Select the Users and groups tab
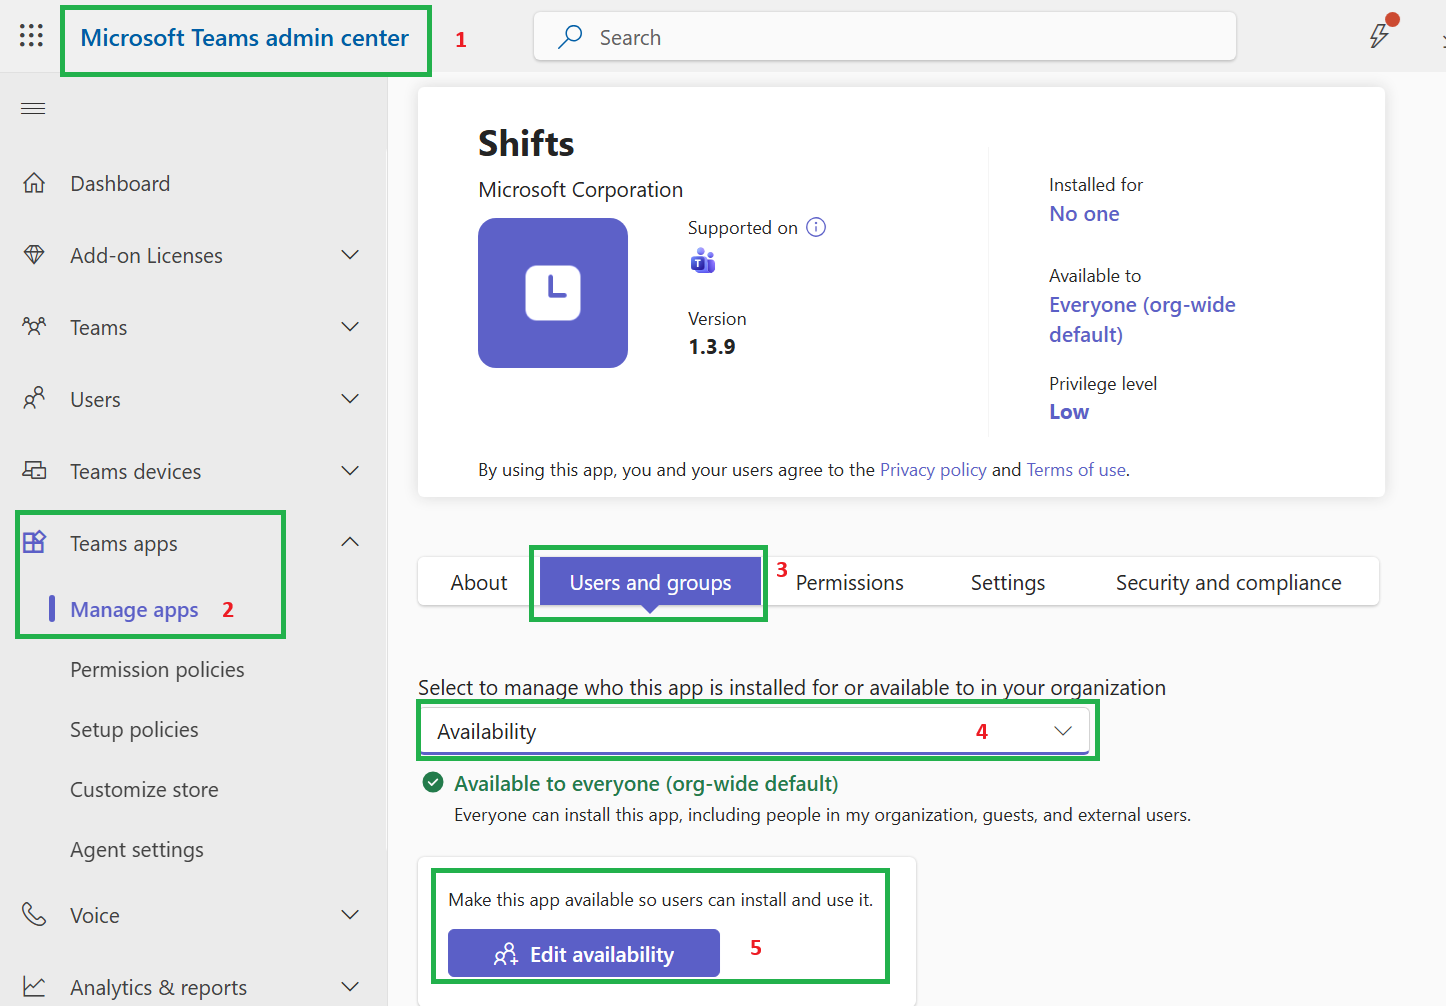This screenshot has height=1006, width=1446. click(650, 582)
